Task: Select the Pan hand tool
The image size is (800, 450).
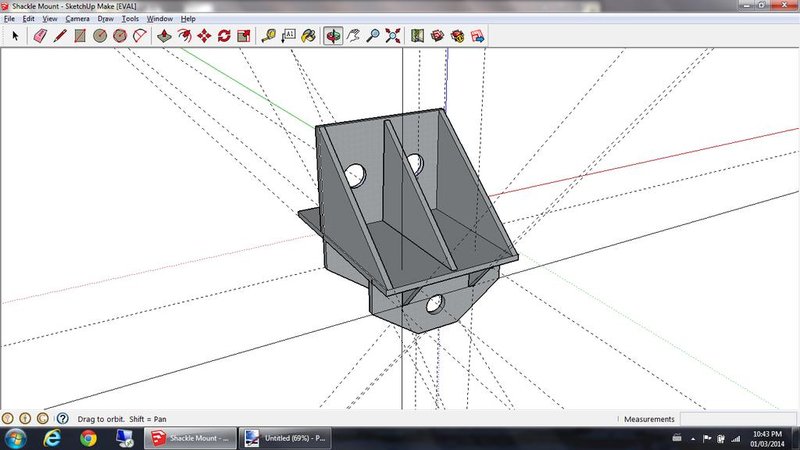Action: pos(353,36)
